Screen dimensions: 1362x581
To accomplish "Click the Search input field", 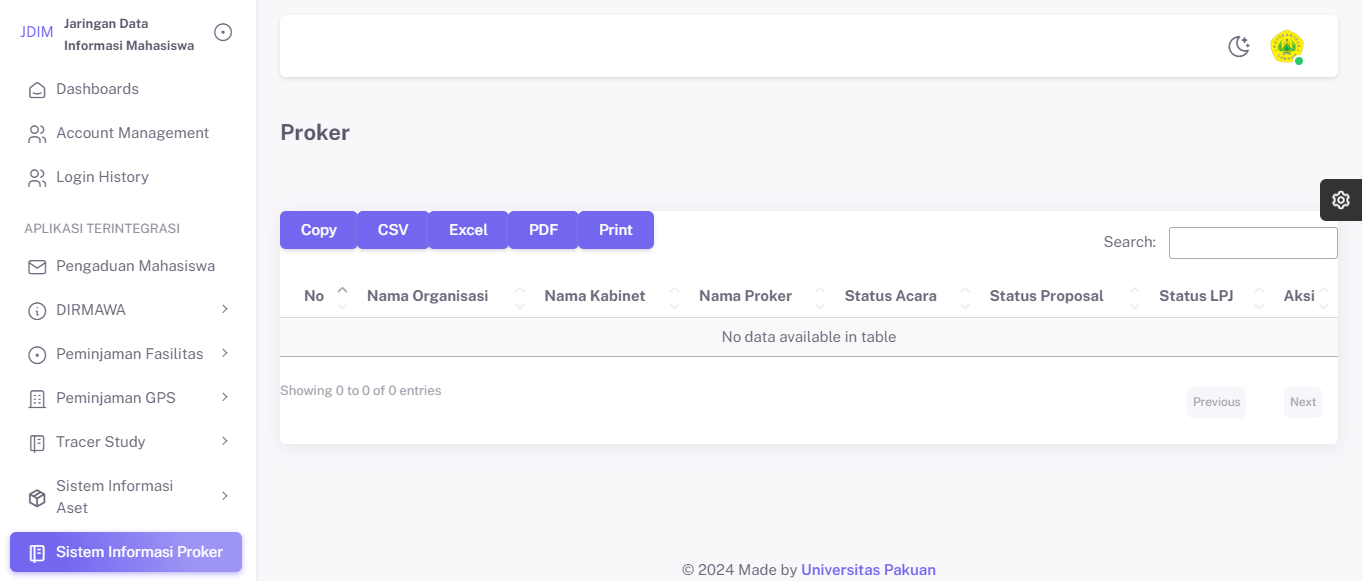I will (1252, 243).
